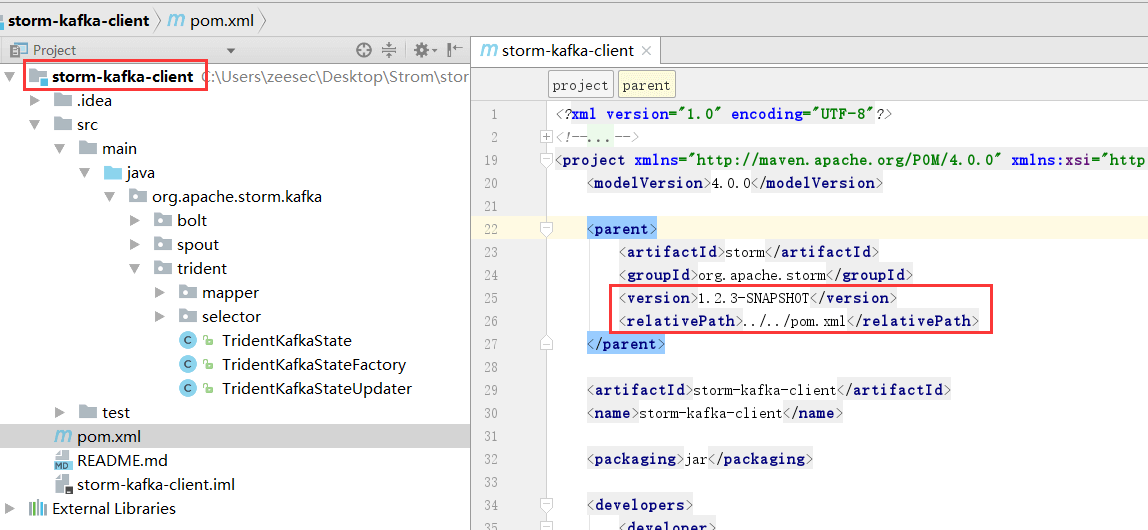The width and height of the screenshot is (1148, 530).
Task: Open the Project view dropdown
Action: (x=231, y=51)
